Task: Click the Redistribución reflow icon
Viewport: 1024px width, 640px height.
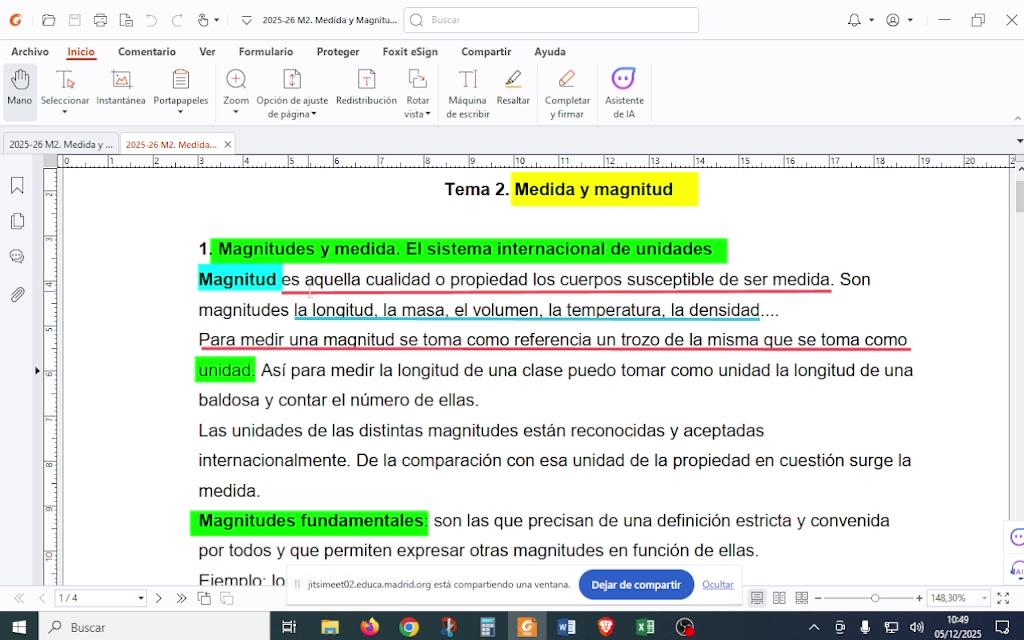Action: [x=366, y=88]
